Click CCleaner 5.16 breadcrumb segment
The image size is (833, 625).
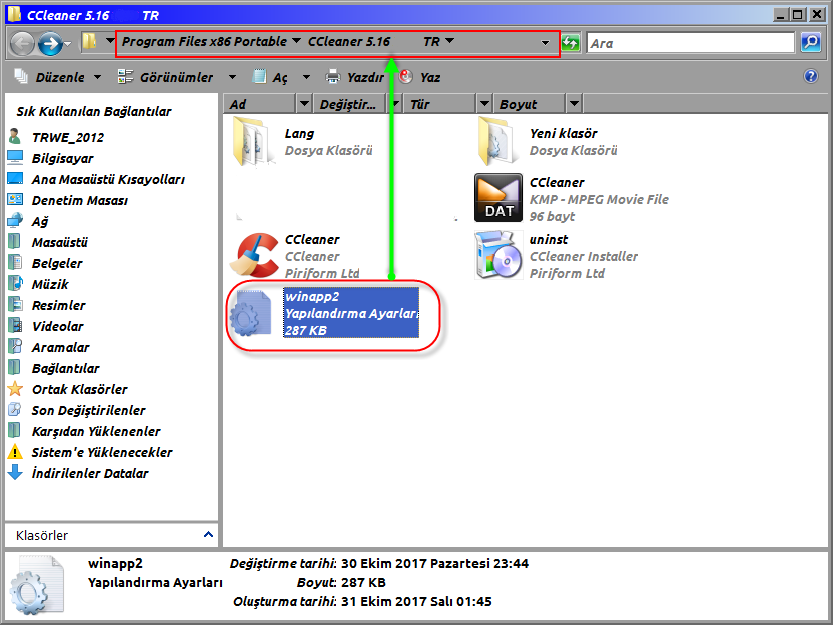coord(349,41)
